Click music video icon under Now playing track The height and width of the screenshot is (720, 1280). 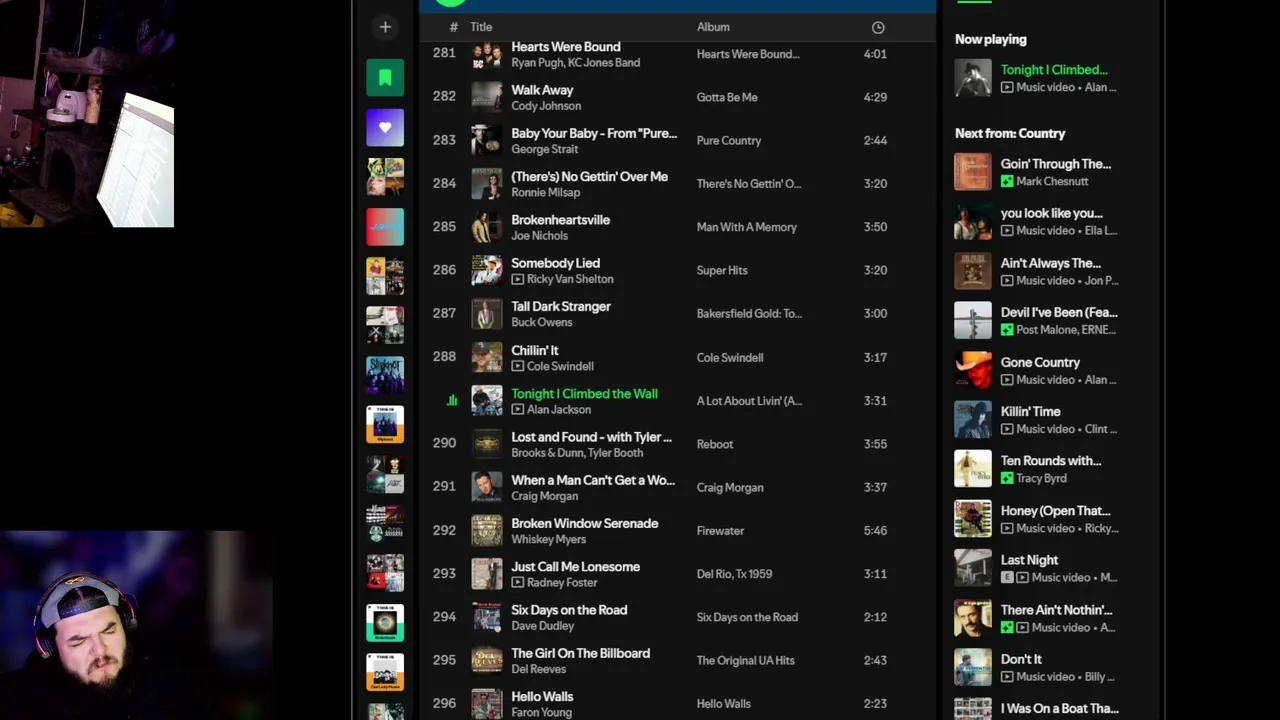1007,87
